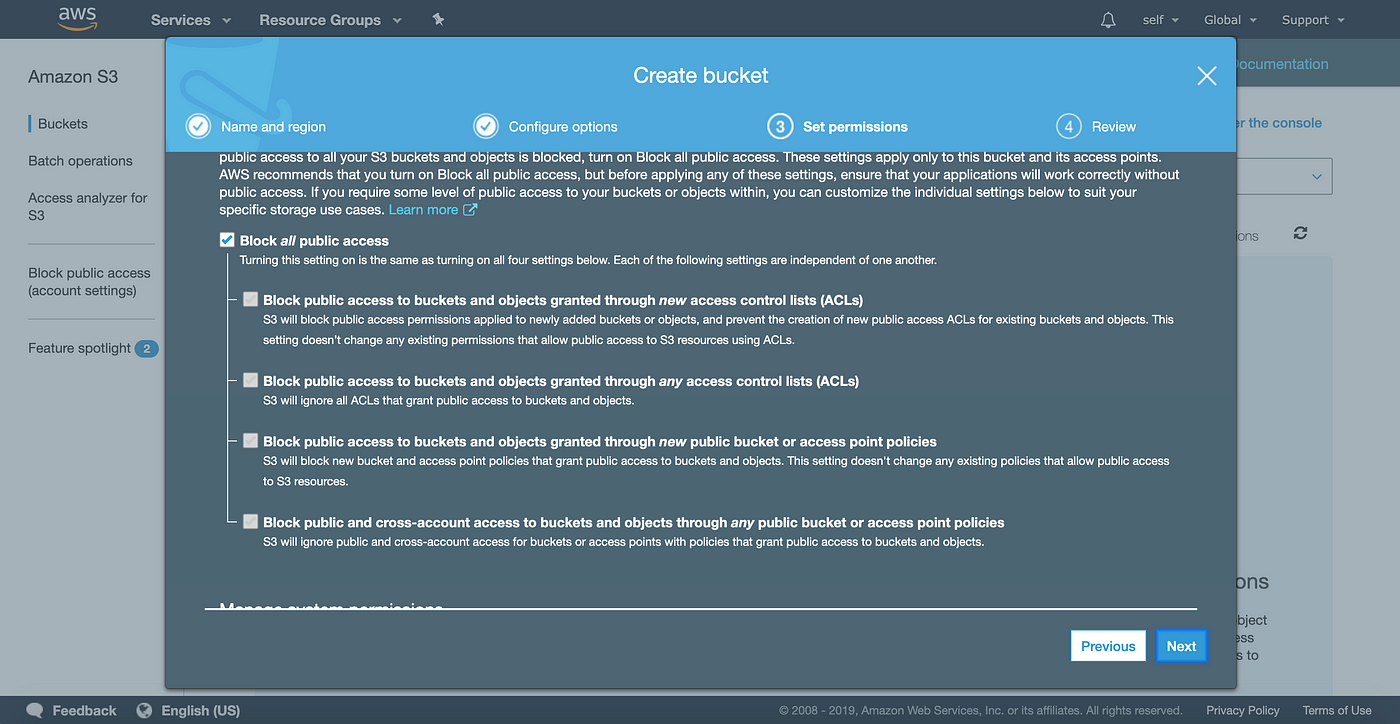Click the Feature spotlight count badge
Viewport: 1400px width, 724px height.
coord(146,349)
